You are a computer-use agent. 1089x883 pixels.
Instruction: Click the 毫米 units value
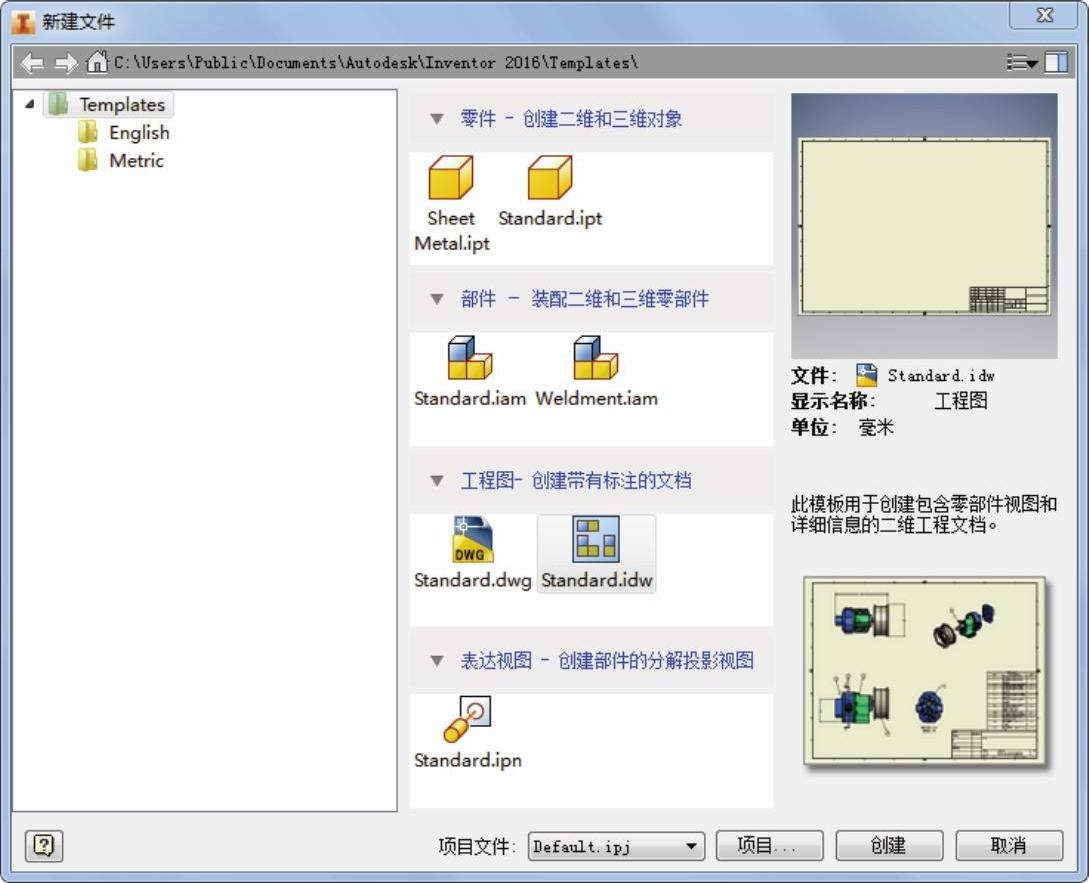[876, 427]
